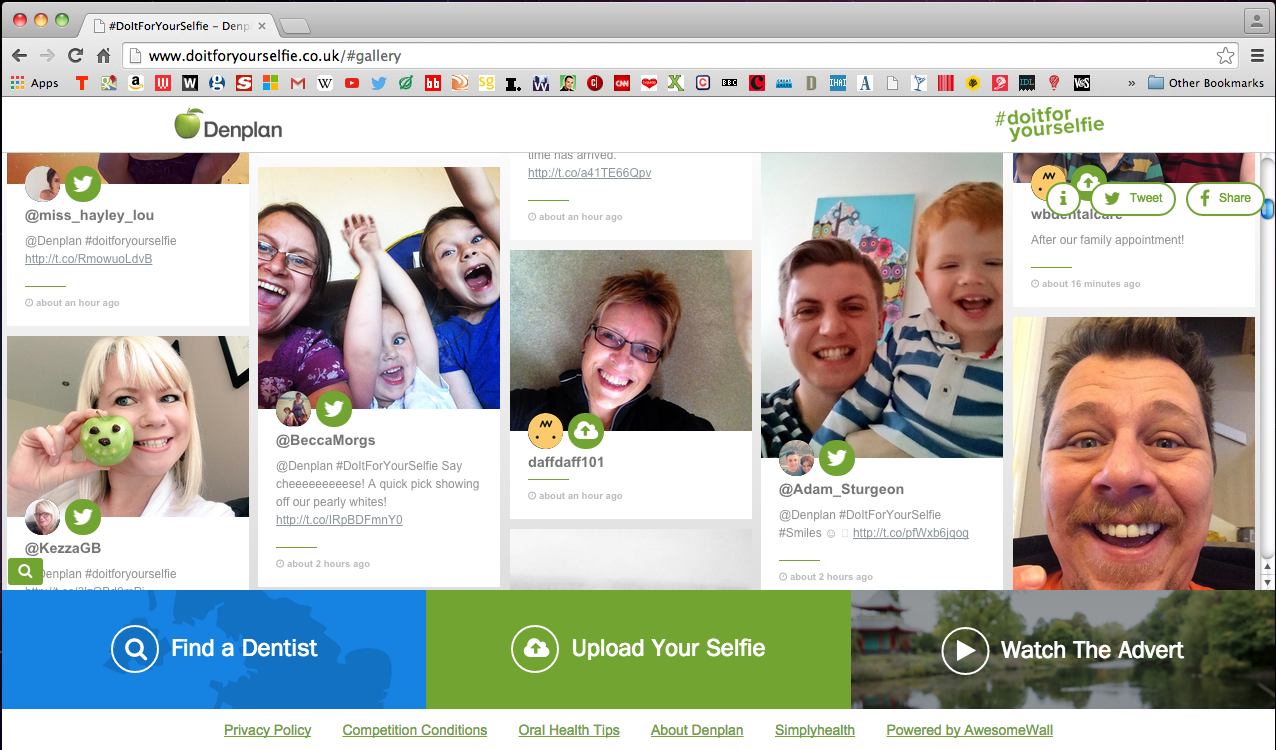Open Chrome's hamburger menu
The image size is (1276, 750).
tap(1258, 56)
